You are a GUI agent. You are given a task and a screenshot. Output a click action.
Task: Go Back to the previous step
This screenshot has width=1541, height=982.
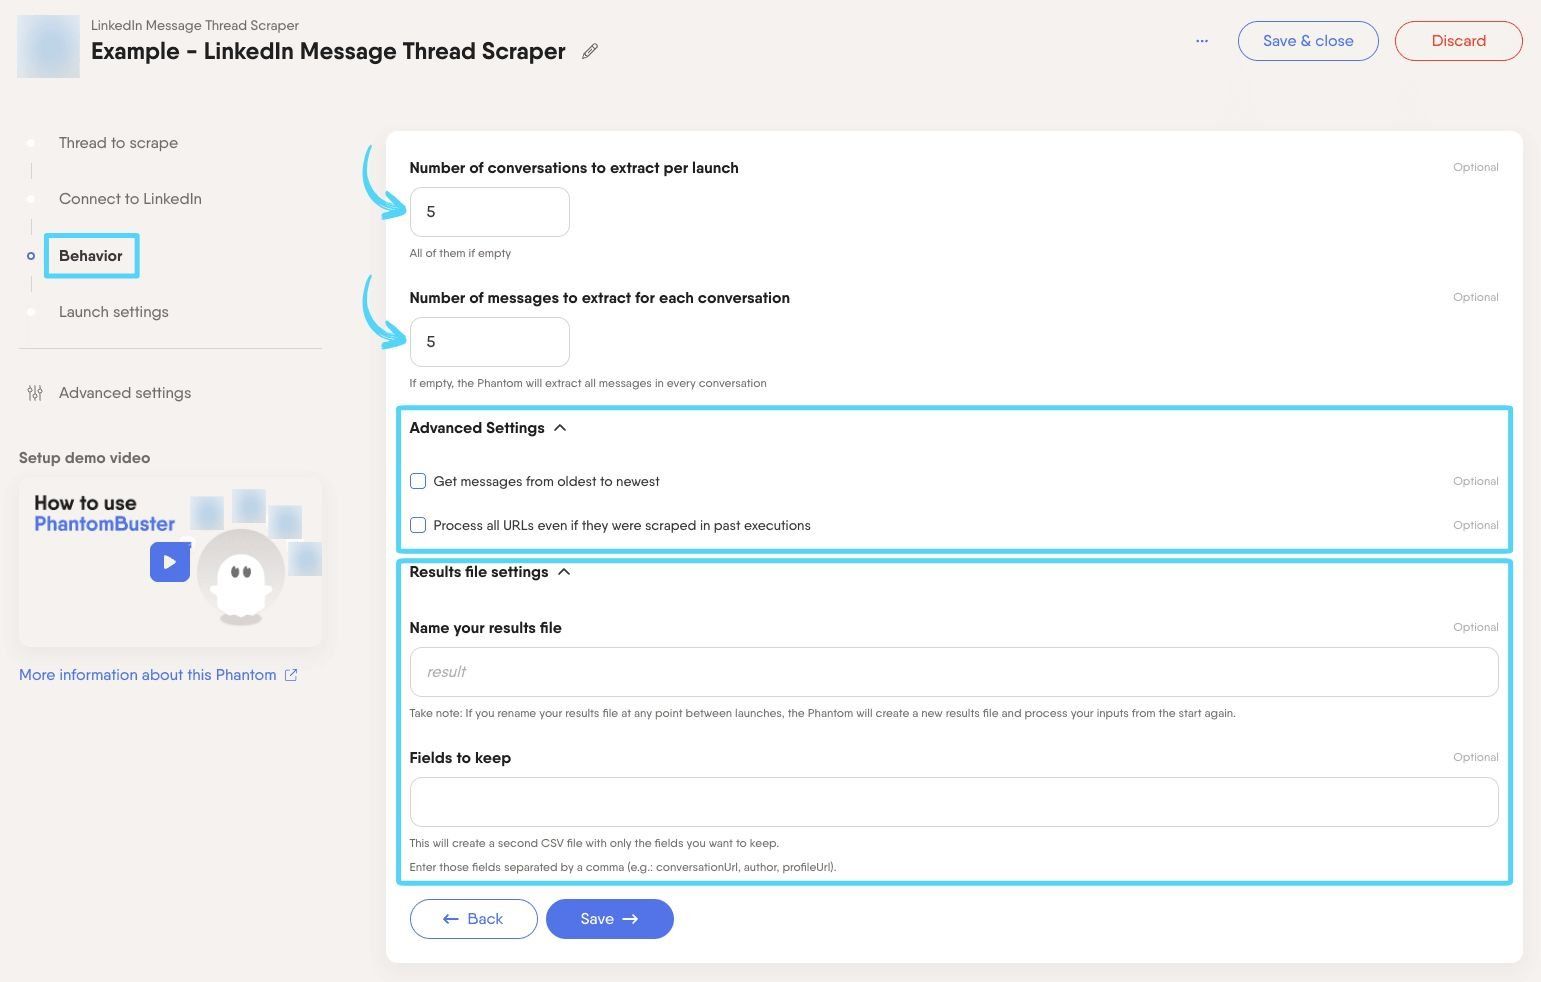click(x=473, y=919)
